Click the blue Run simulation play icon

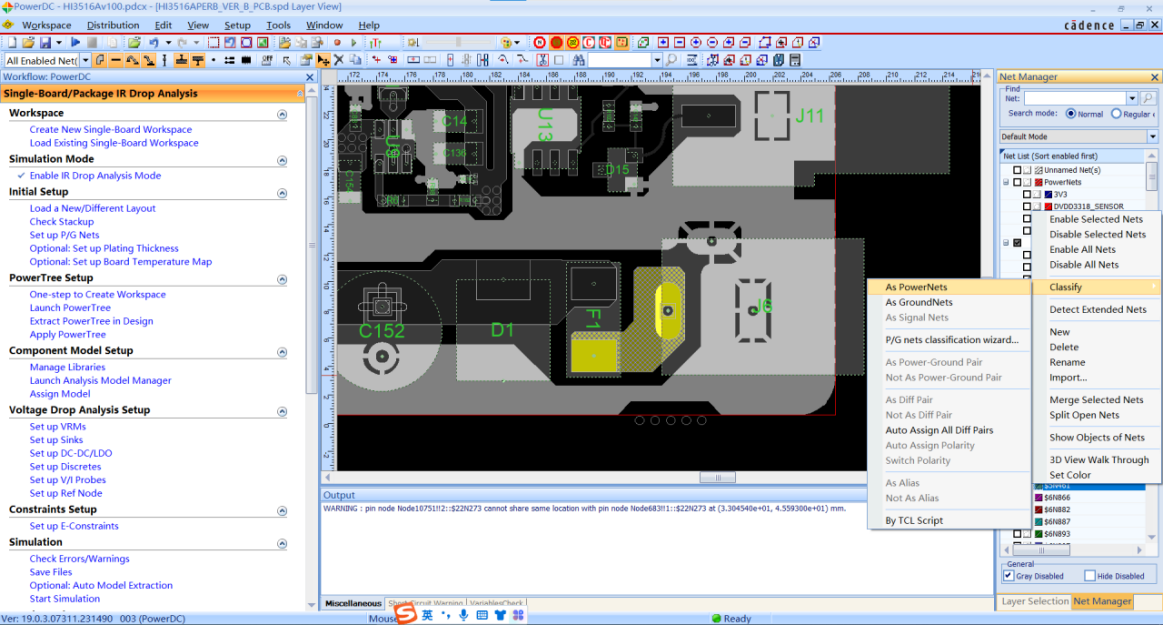[x=75, y=42]
